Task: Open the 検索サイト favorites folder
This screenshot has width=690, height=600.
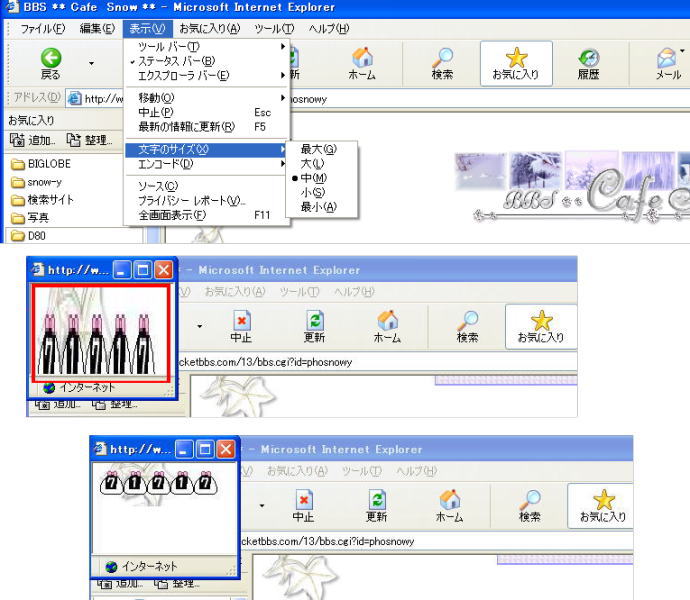Action: click(49, 200)
